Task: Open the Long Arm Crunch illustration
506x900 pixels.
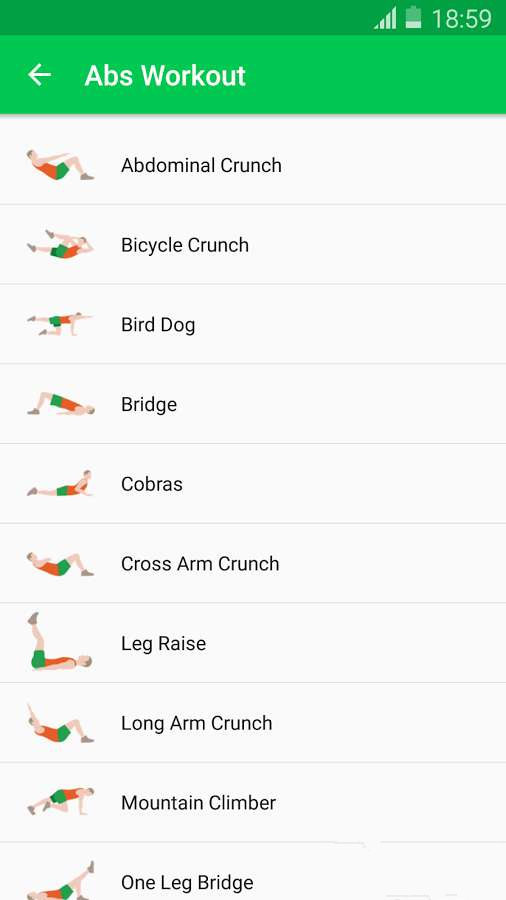Action: (60, 723)
